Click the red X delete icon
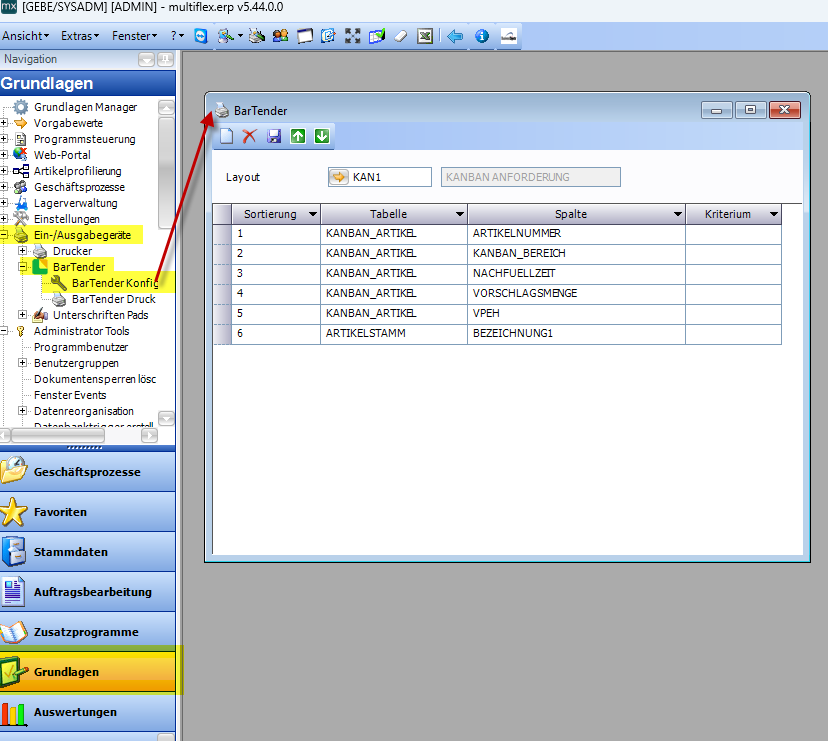Screen dimensions: 828x741 [250, 136]
